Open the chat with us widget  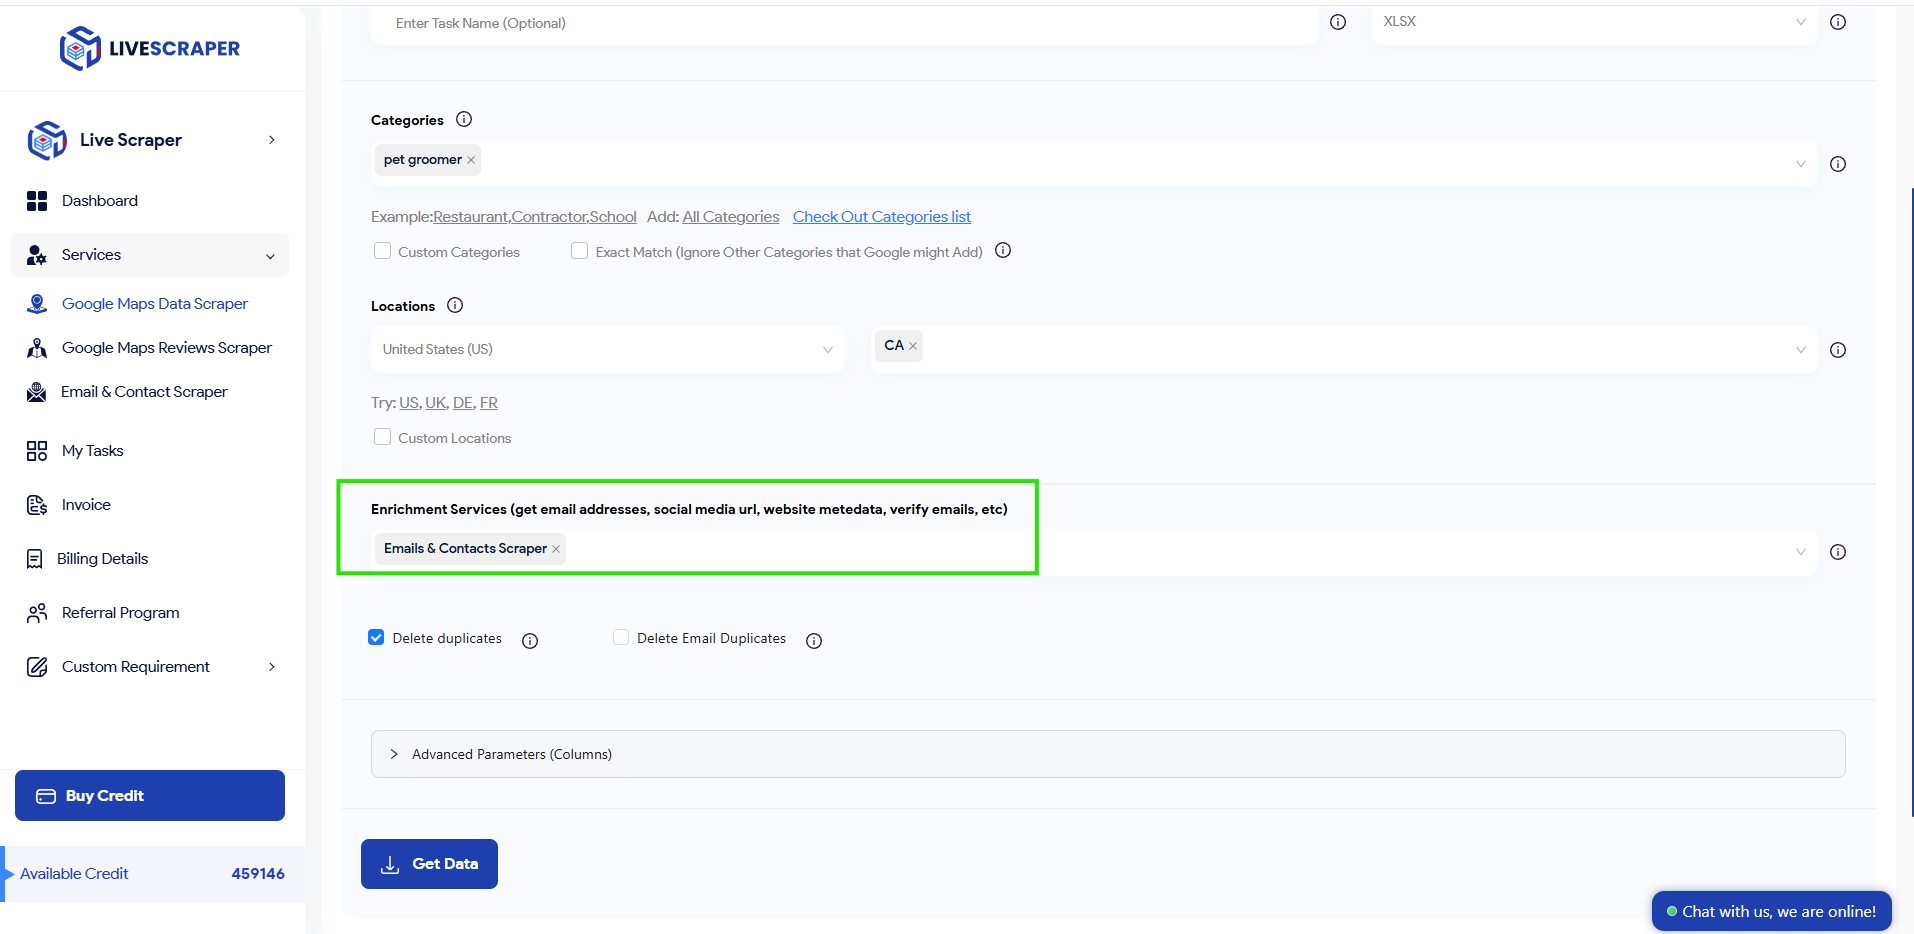click(1771, 911)
